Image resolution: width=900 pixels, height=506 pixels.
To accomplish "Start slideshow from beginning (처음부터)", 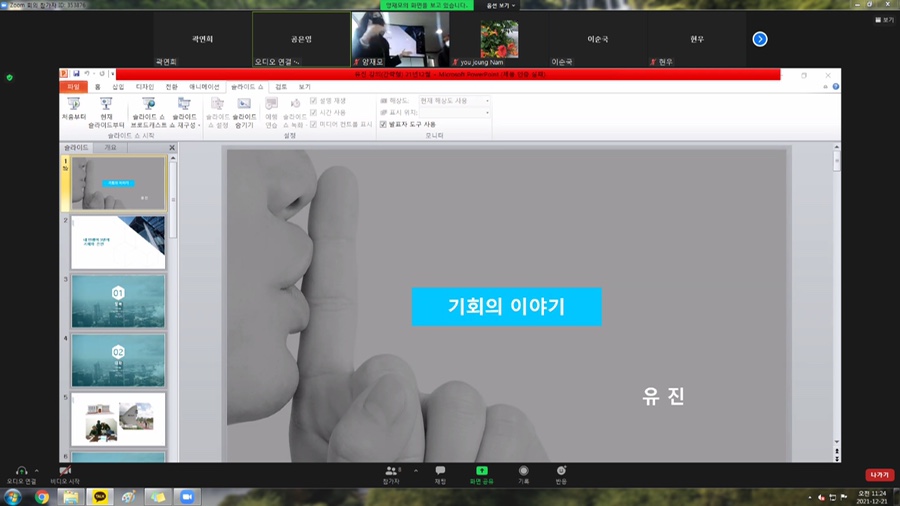I will (x=73, y=108).
